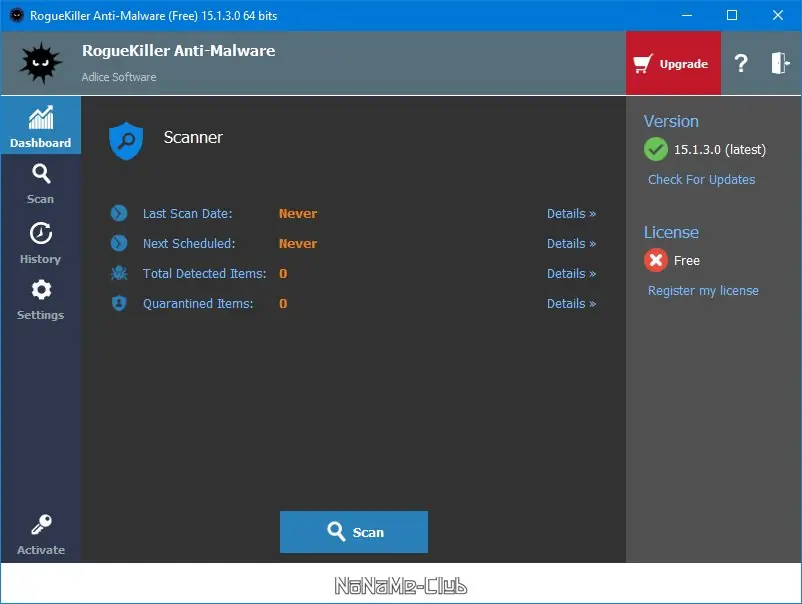Click the arrow icon beside Next Scheduled
Image resolution: width=802 pixels, height=604 pixels.
119,243
